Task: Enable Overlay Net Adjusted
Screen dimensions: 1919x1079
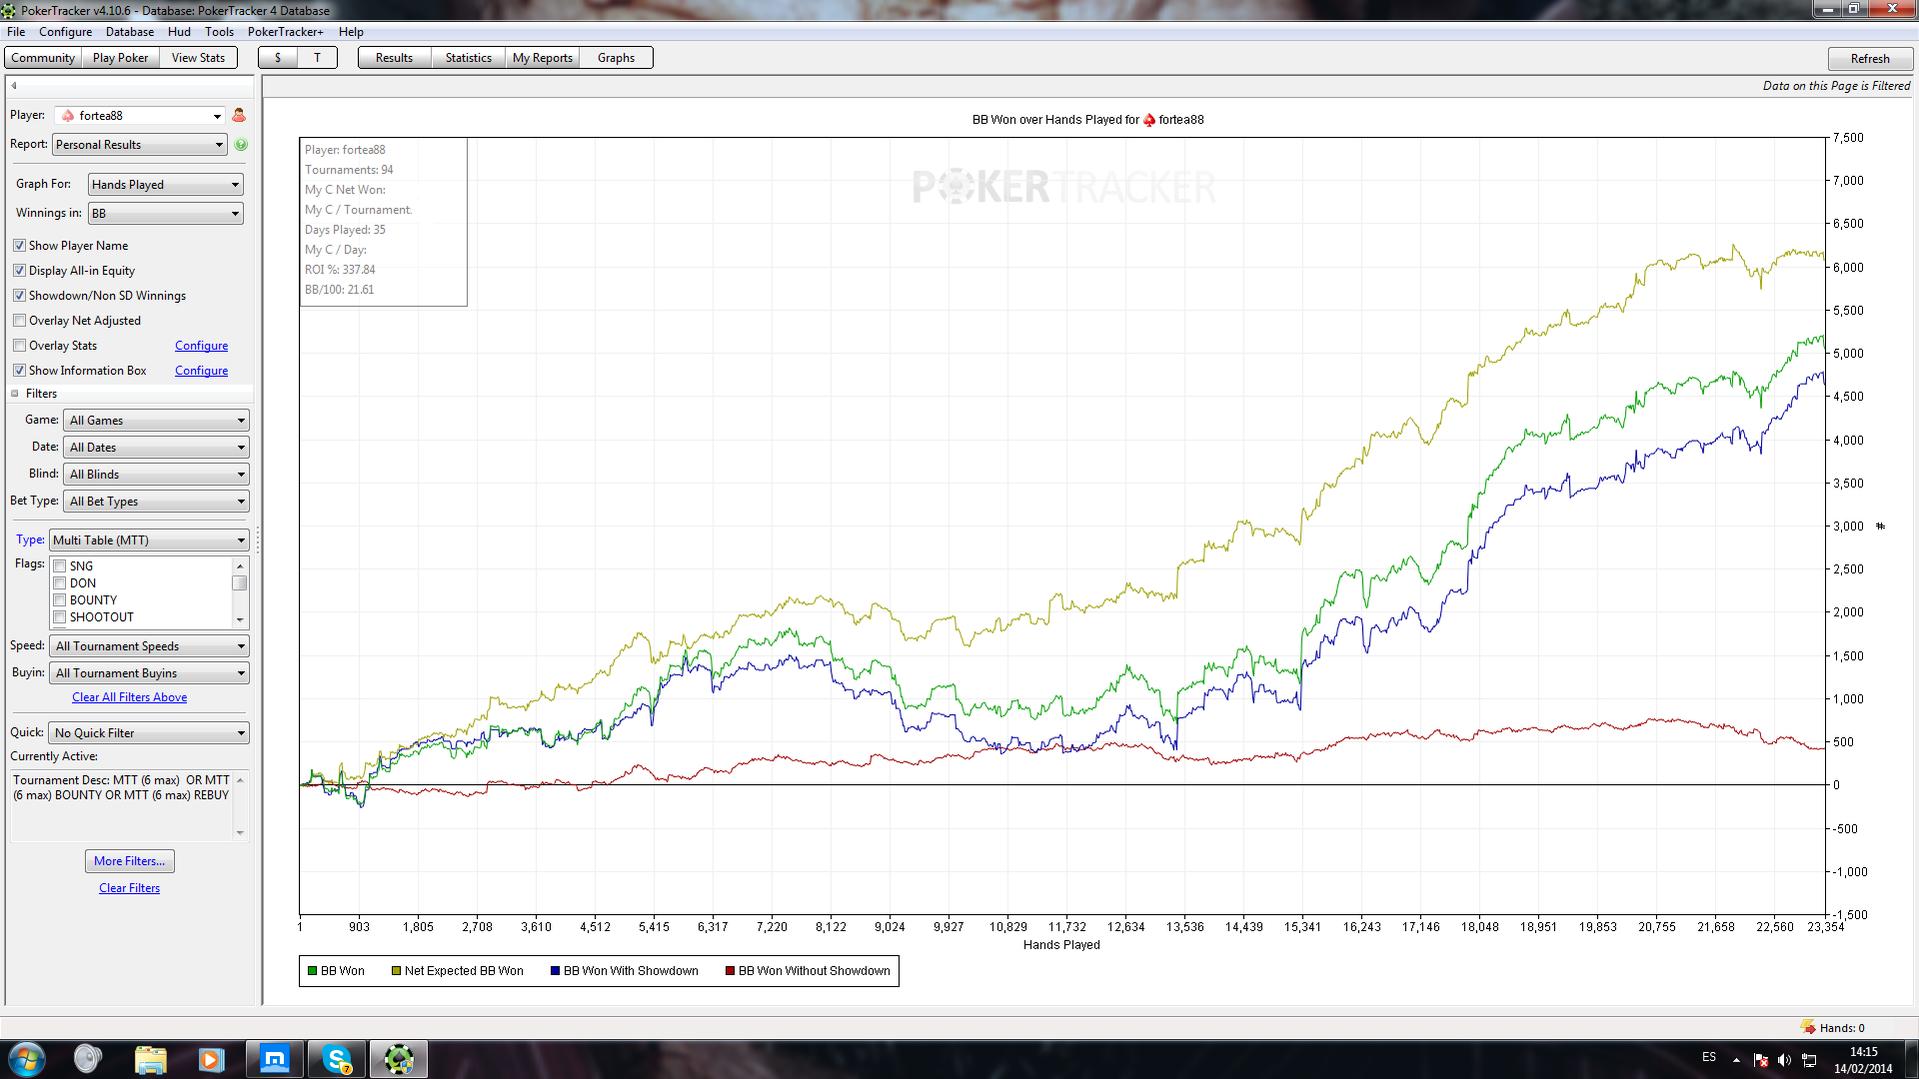Action: (x=19, y=320)
